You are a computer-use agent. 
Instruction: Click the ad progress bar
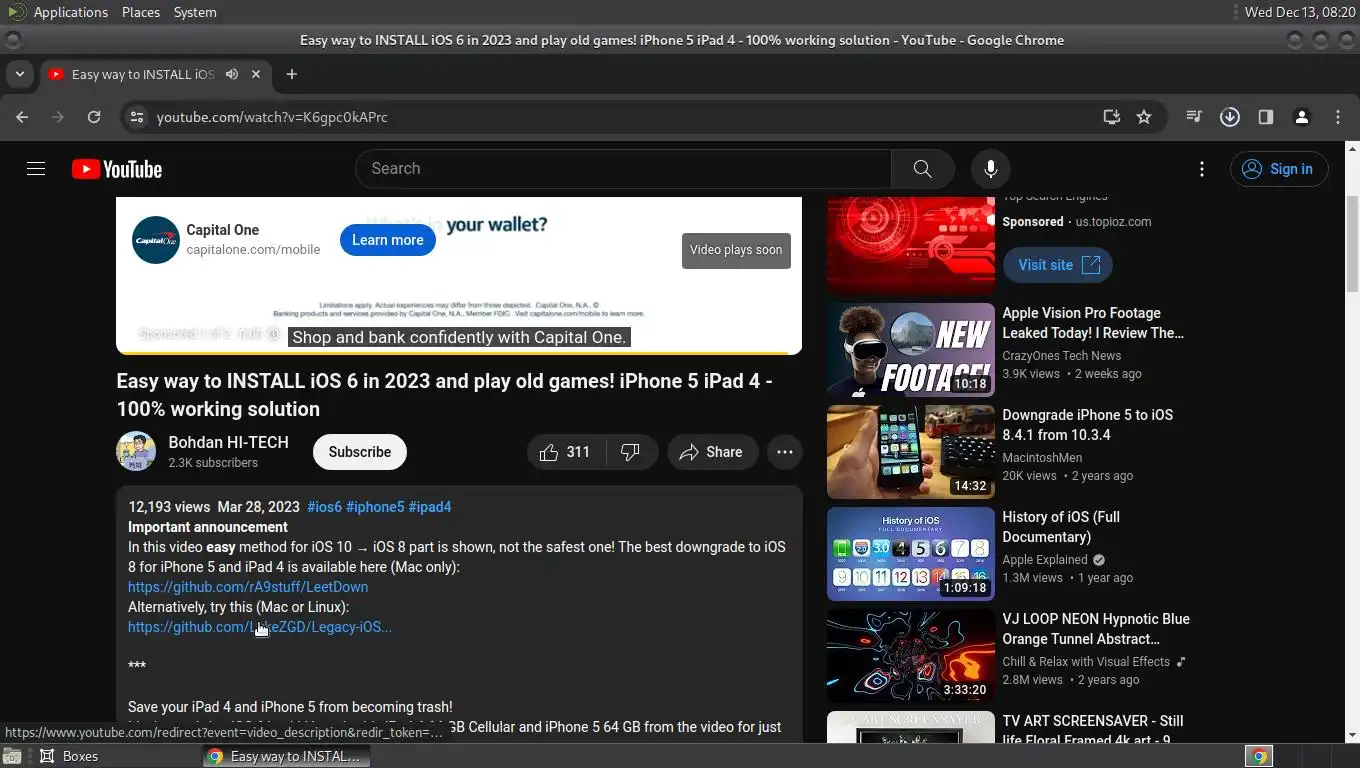[x=459, y=352]
